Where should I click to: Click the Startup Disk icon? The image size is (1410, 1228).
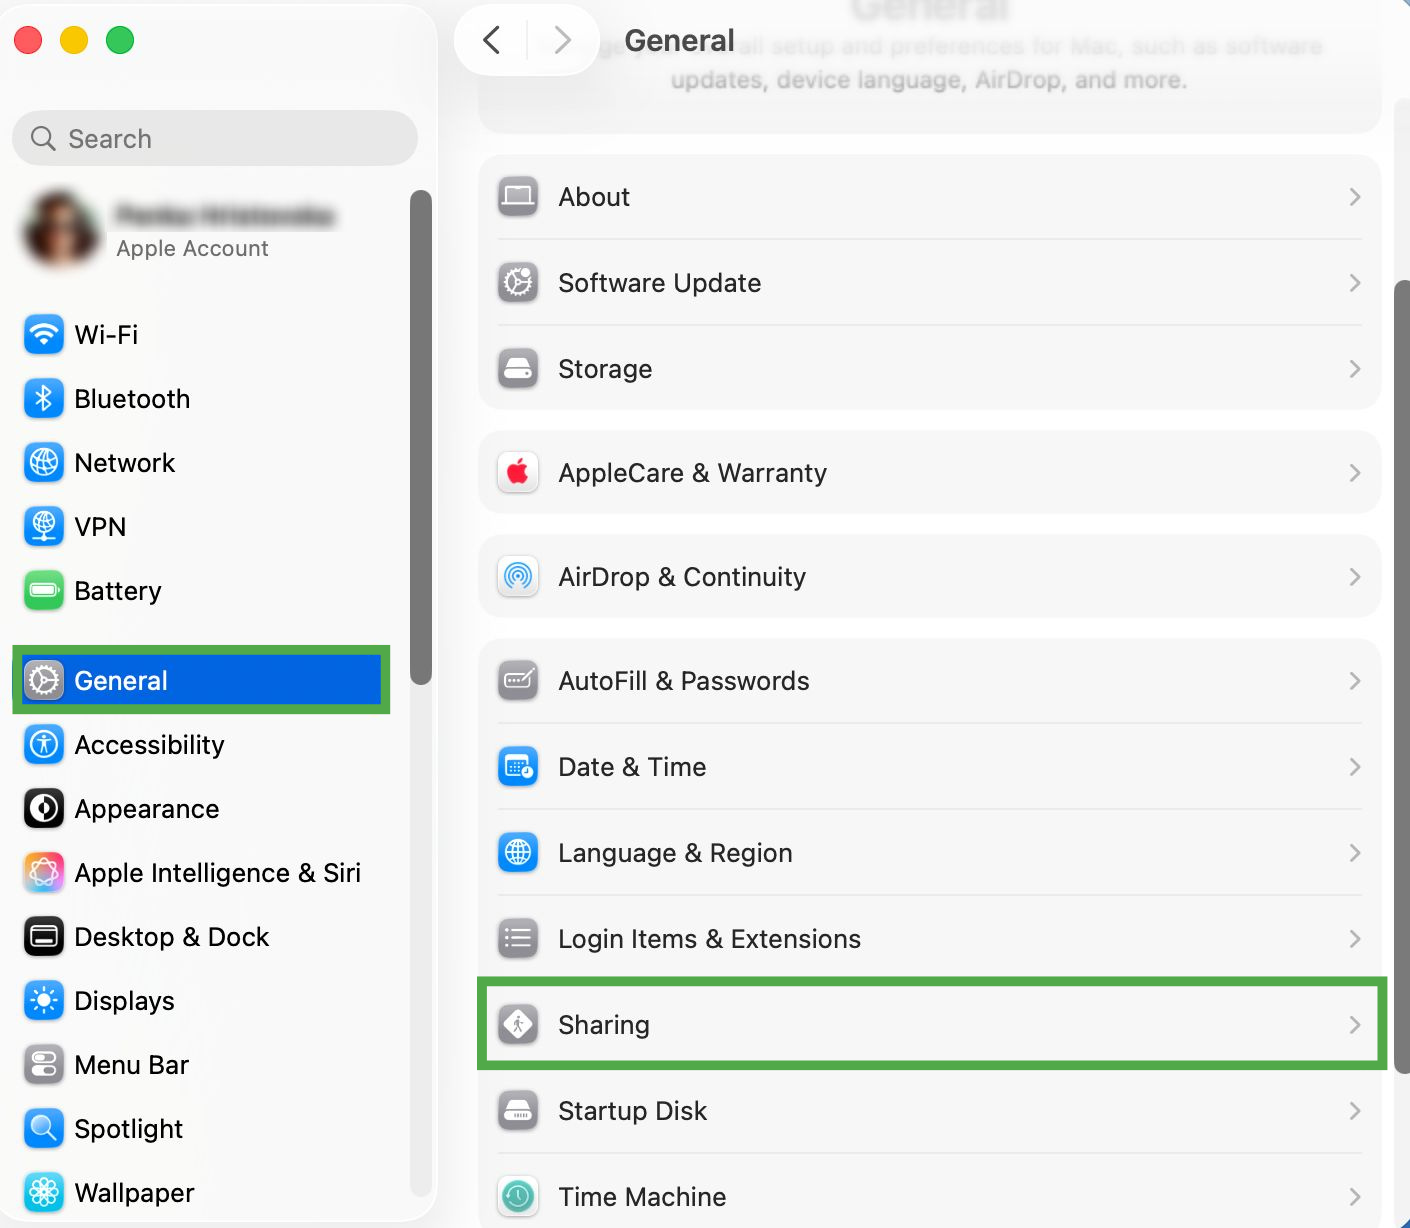point(518,1111)
